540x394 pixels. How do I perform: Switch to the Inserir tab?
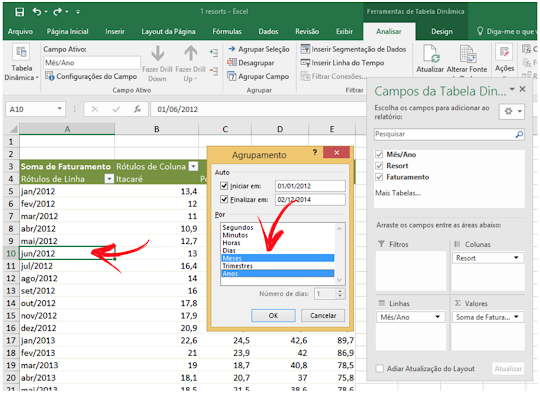click(115, 31)
